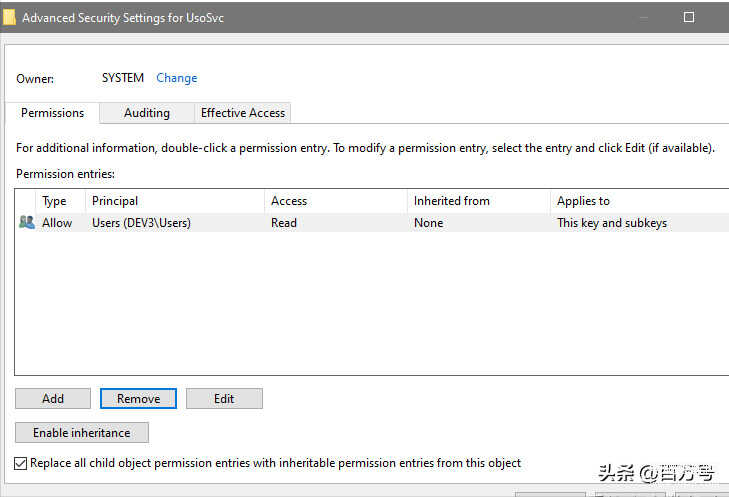Click the Principal column header
Image resolution: width=729 pixels, height=497 pixels.
point(115,201)
